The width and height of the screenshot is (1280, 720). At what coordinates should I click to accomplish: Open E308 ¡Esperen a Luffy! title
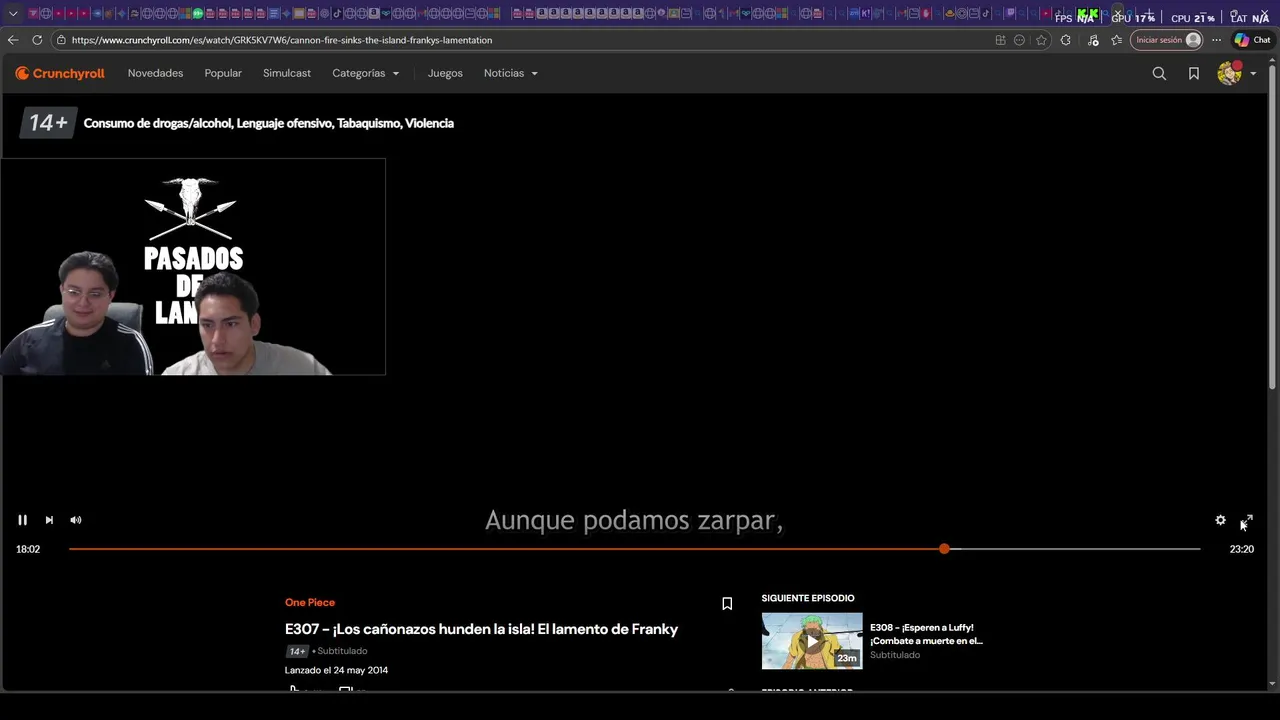point(926,634)
